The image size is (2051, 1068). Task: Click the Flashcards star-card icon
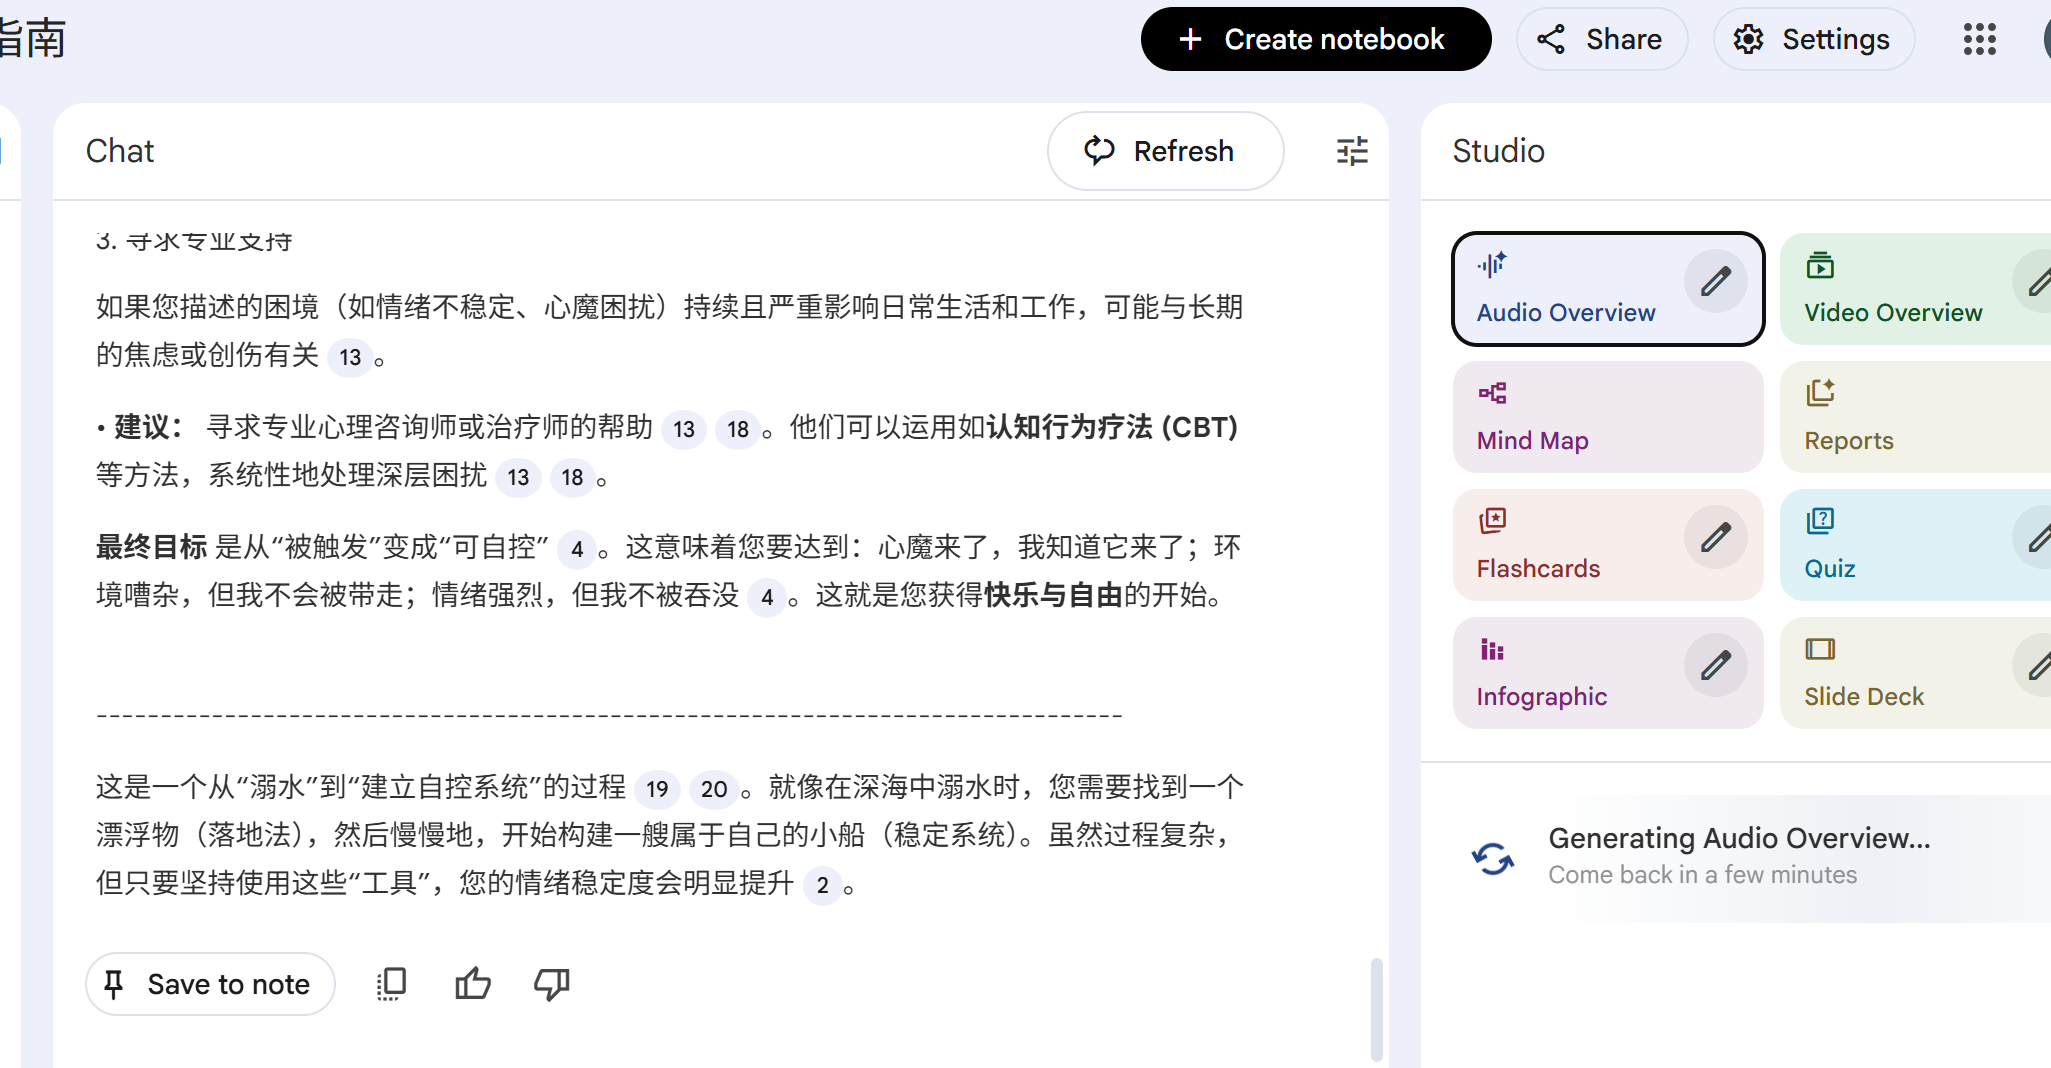pyautogui.click(x=1492, y=521)
